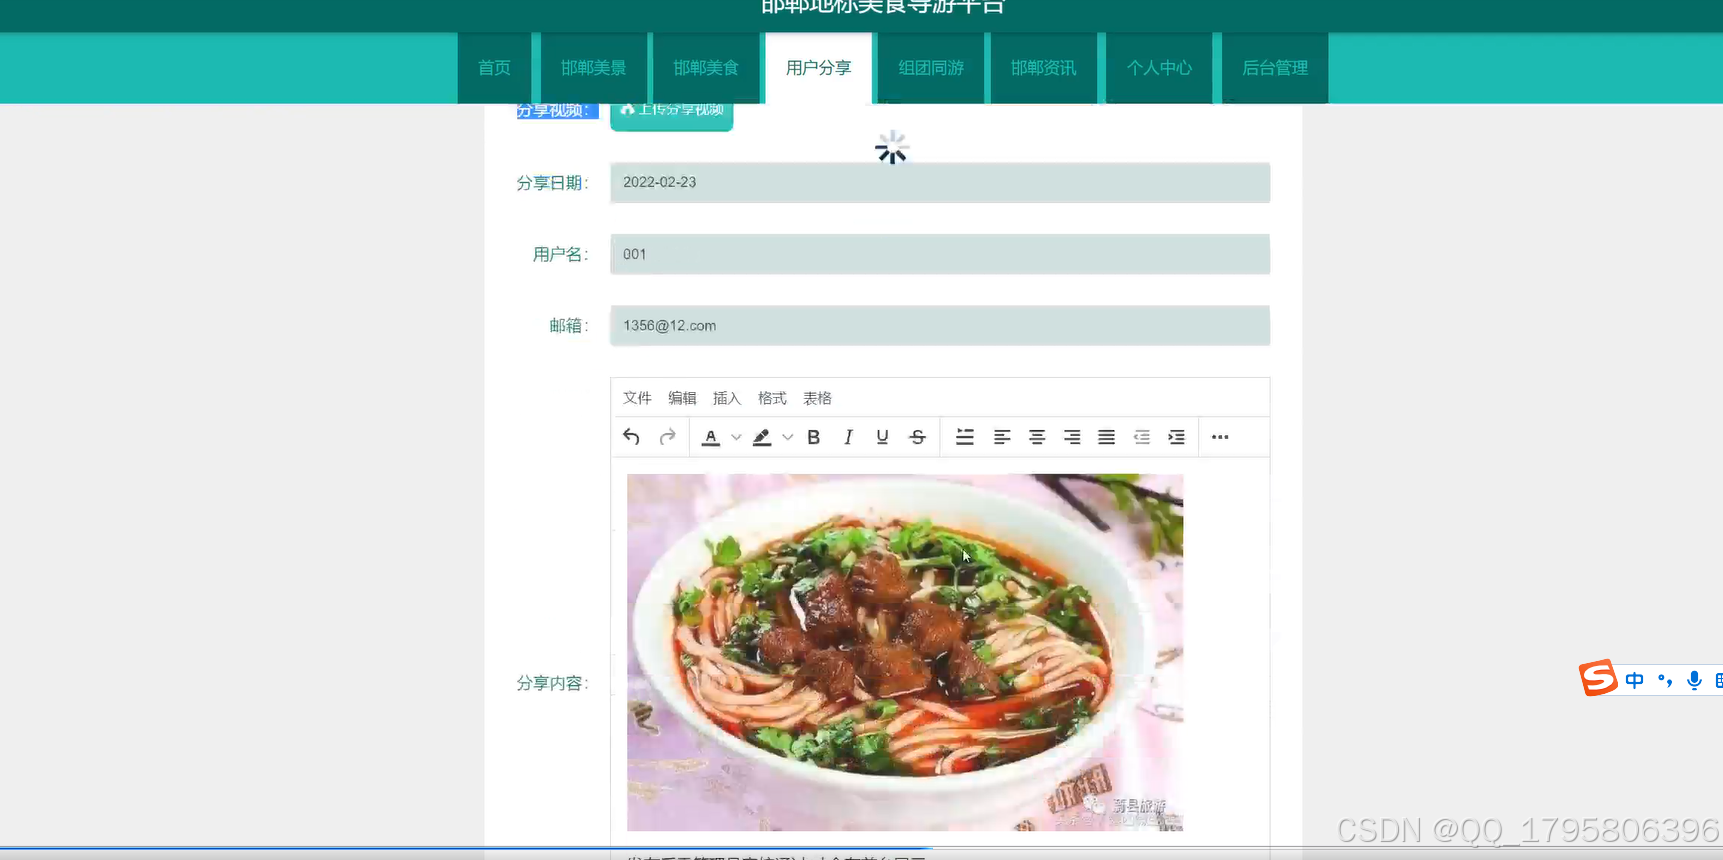The height and width of the screenshot is (860, 1723).
Task: Open 组团同游 navigation tab
Action: click(931, 68)
